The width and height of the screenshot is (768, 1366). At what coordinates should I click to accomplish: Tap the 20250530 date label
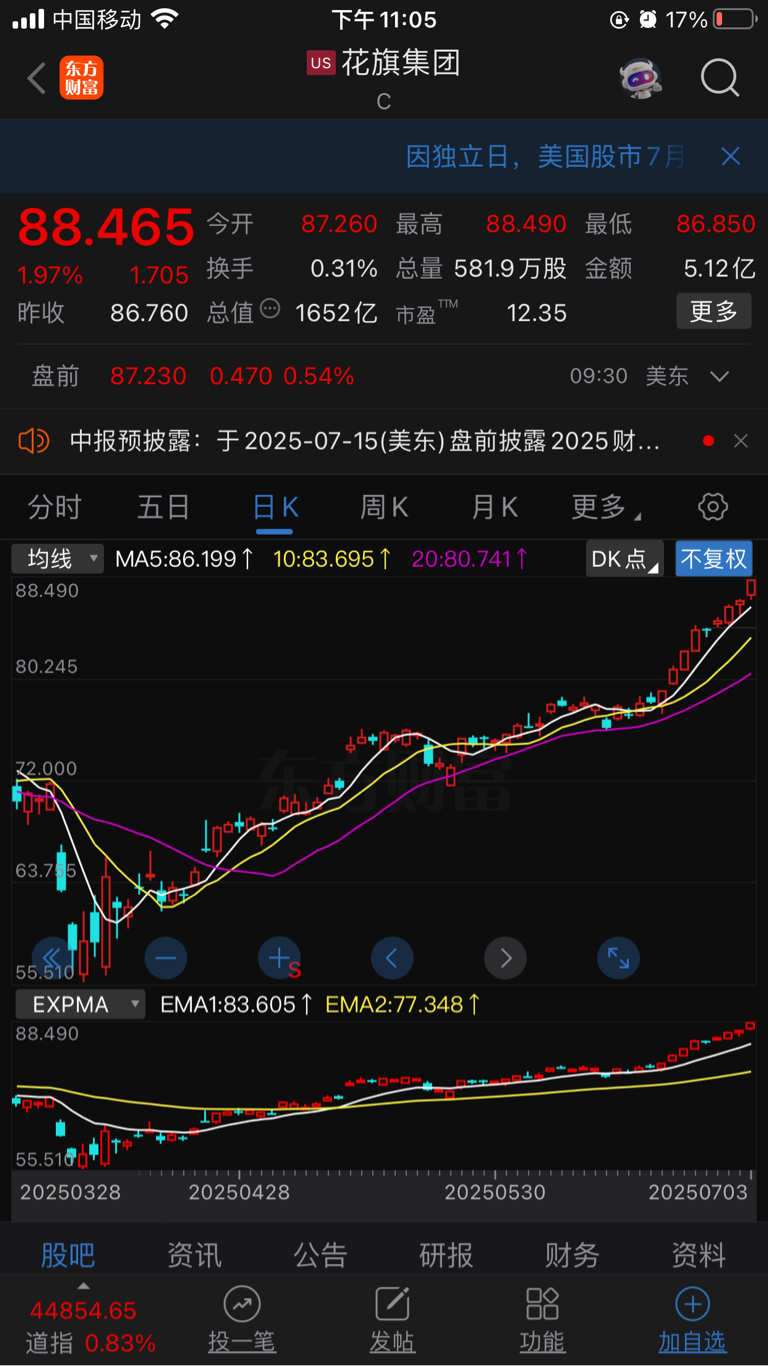coord(495,1193)
